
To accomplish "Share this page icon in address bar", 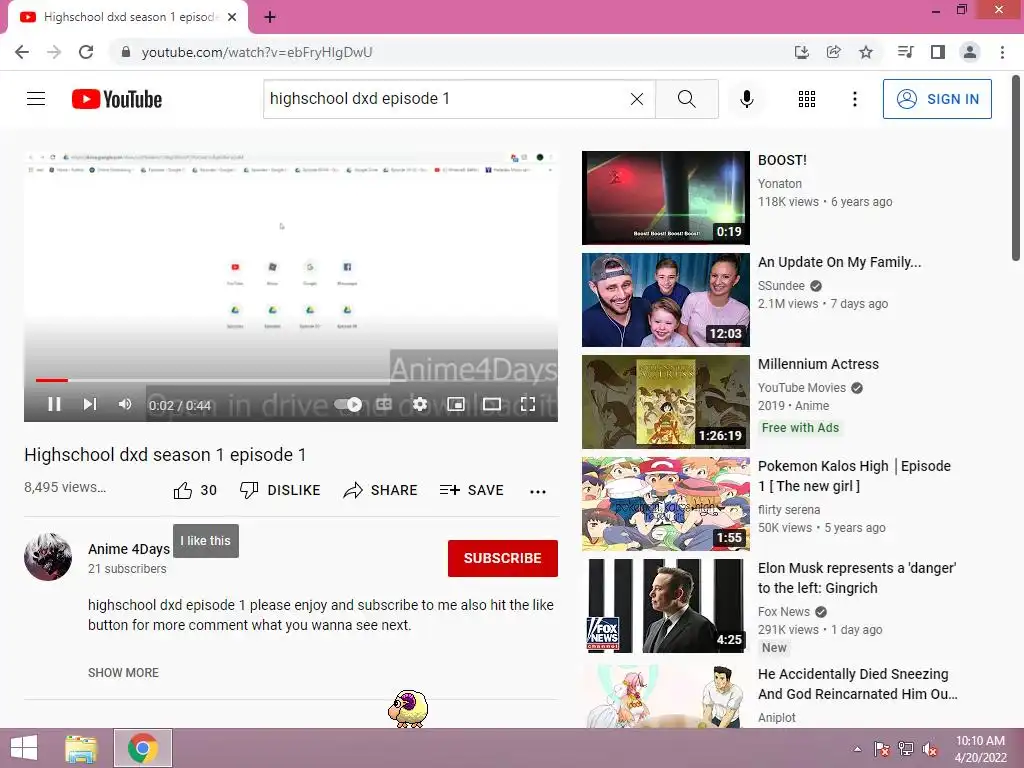I will [x=833, y=52].
